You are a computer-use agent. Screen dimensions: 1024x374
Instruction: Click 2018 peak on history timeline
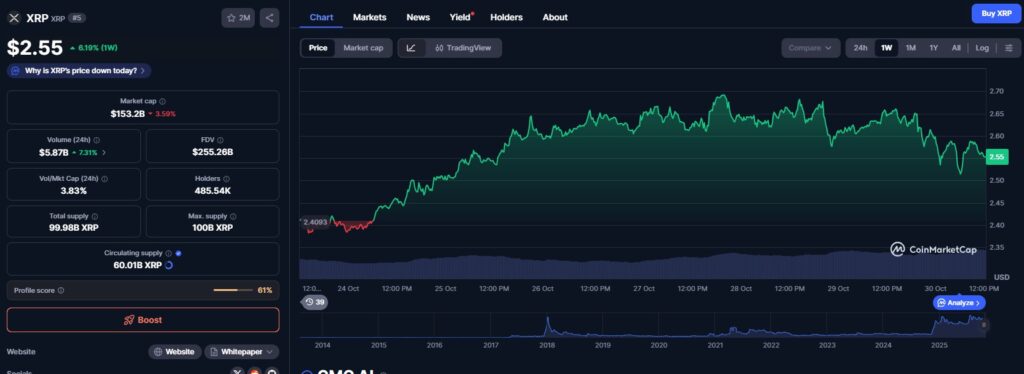pyautogui.click(x=547, y=320)
